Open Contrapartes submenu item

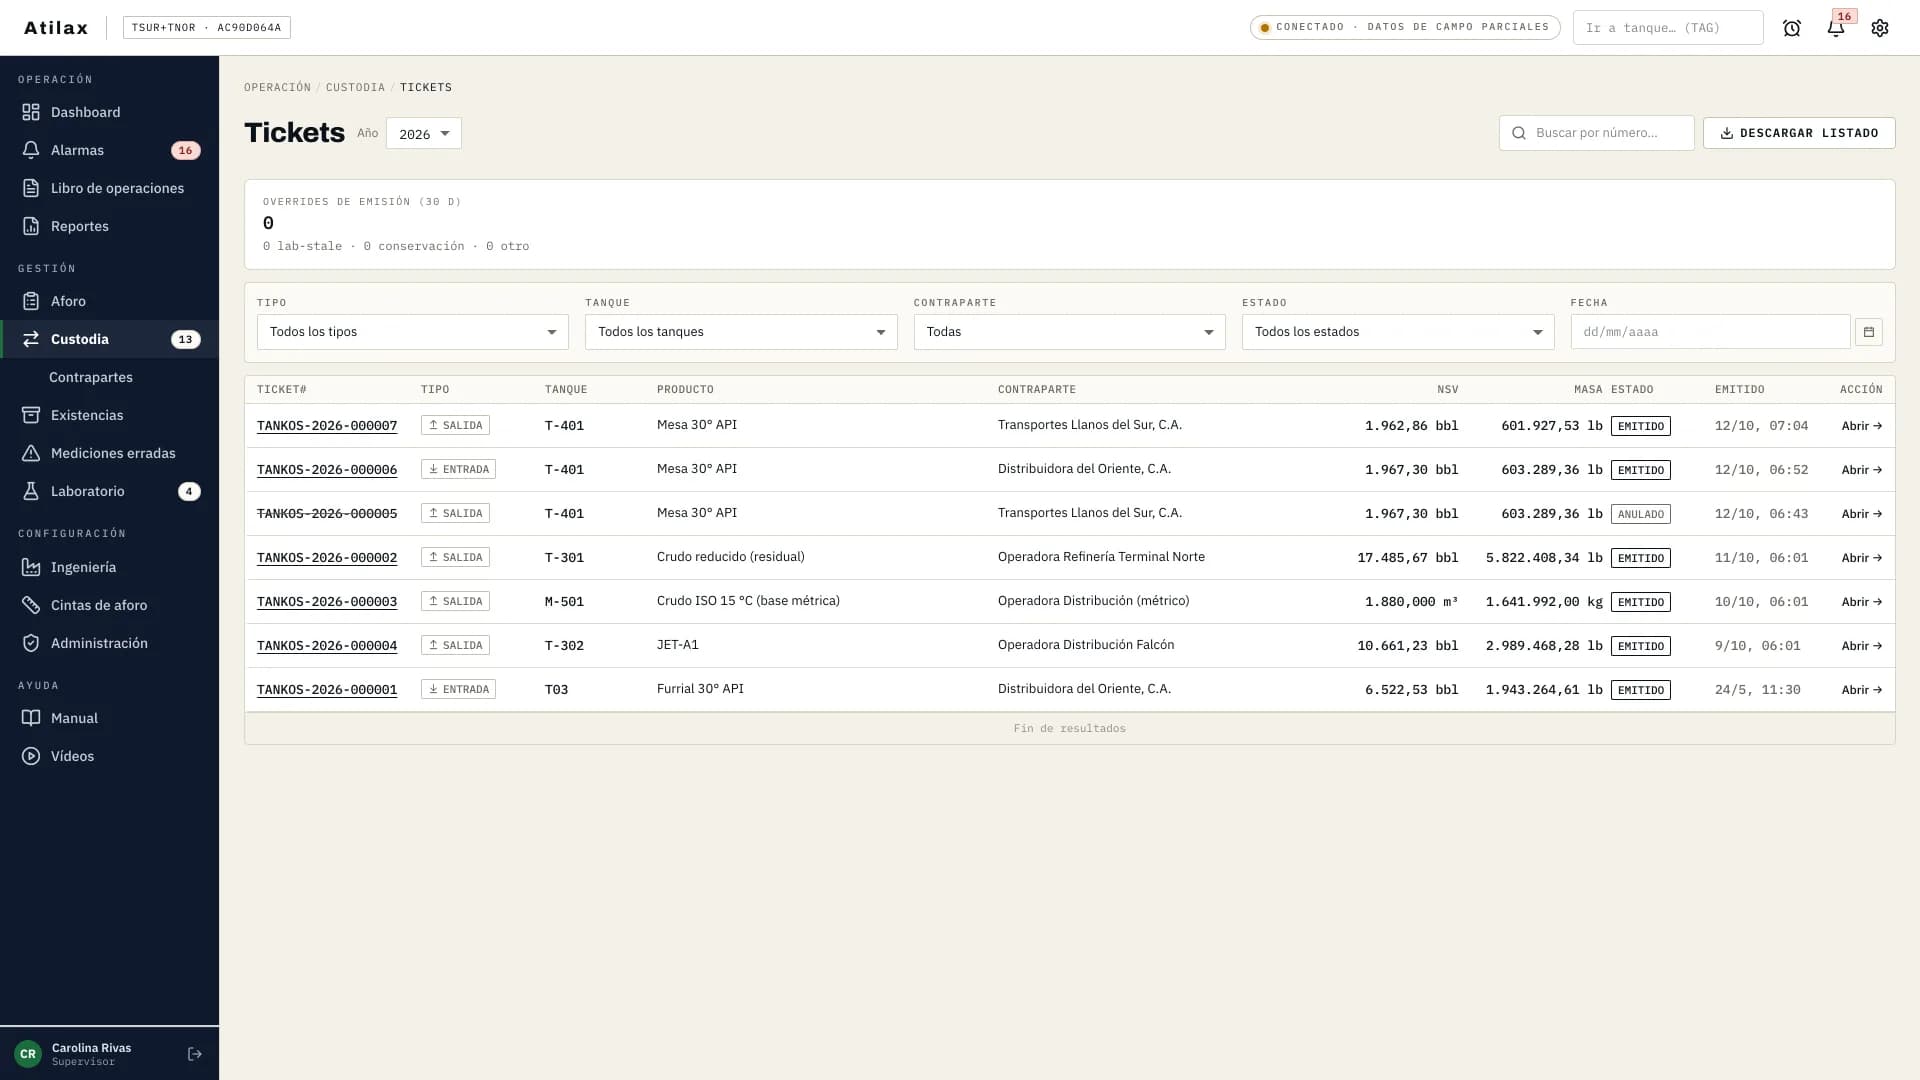click(91, 377)
